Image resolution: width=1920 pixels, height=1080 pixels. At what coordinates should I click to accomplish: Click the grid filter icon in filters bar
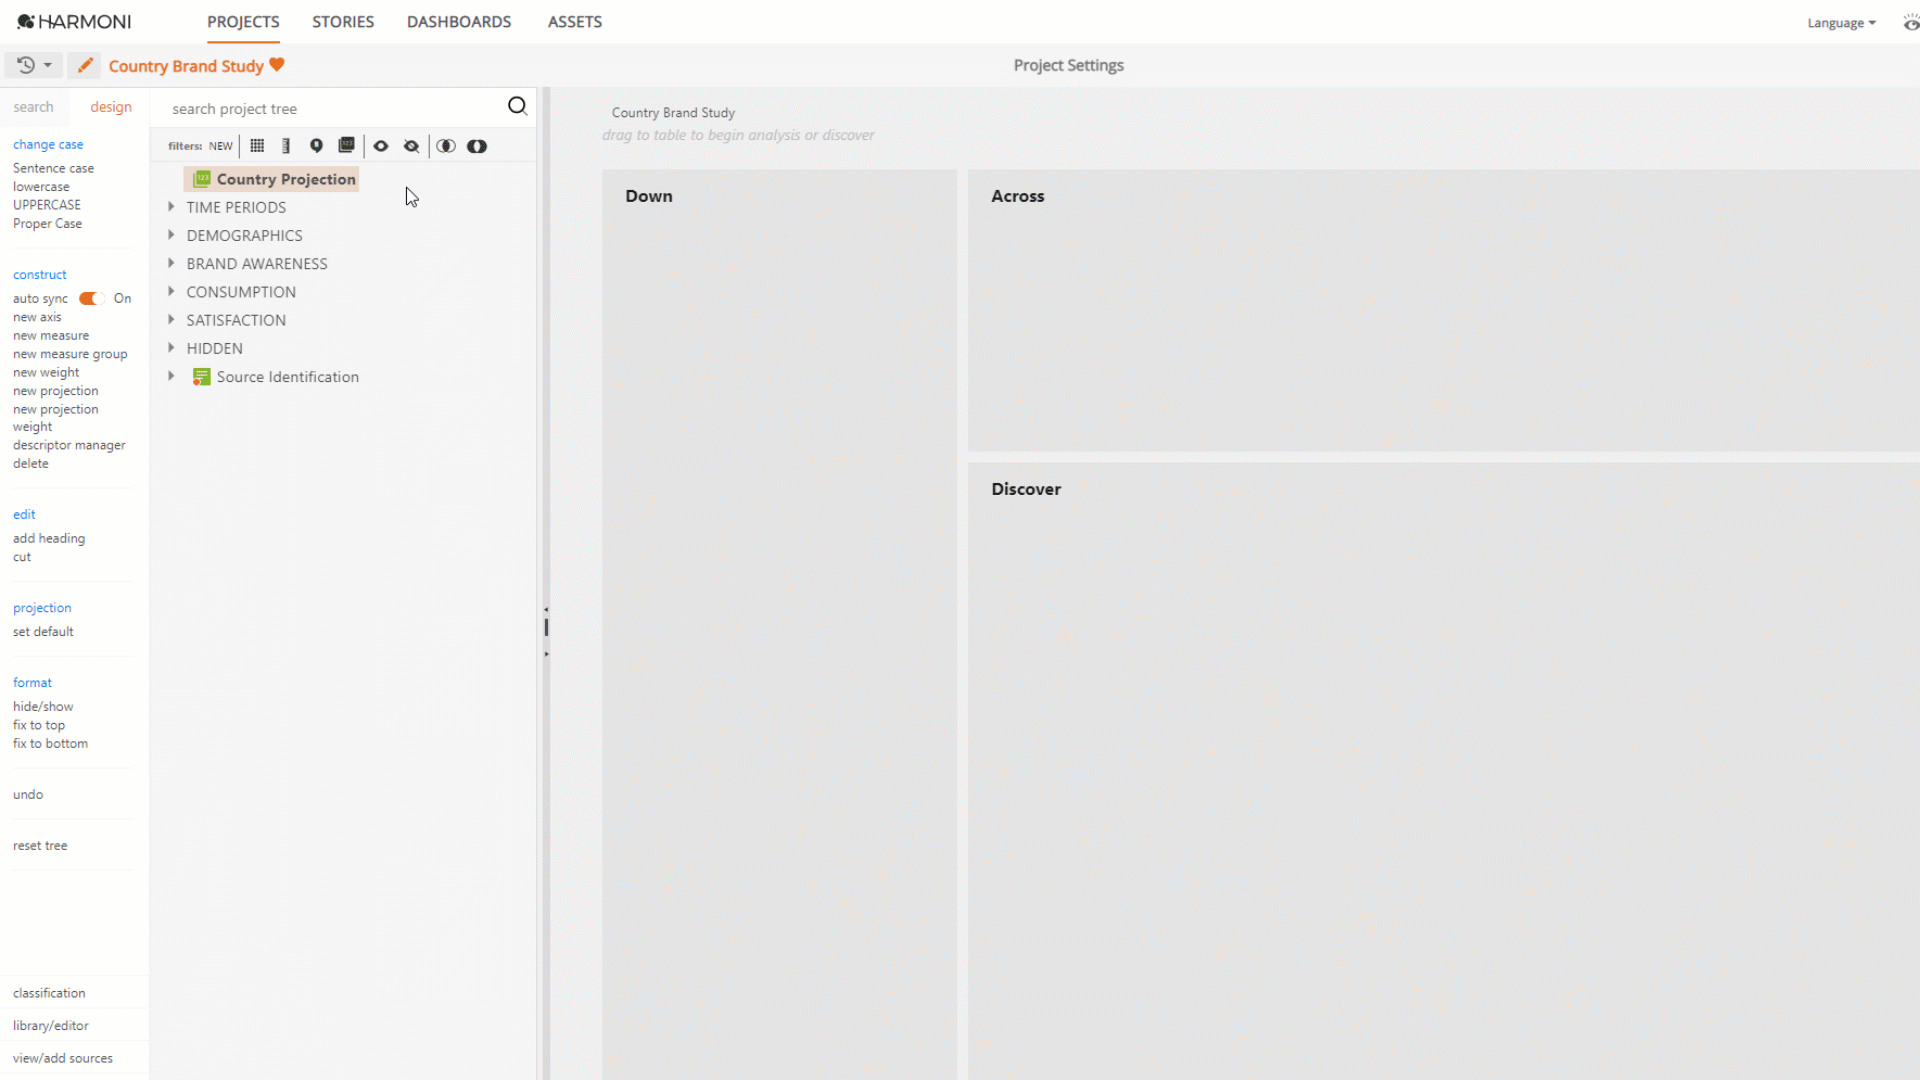point(257,146)
